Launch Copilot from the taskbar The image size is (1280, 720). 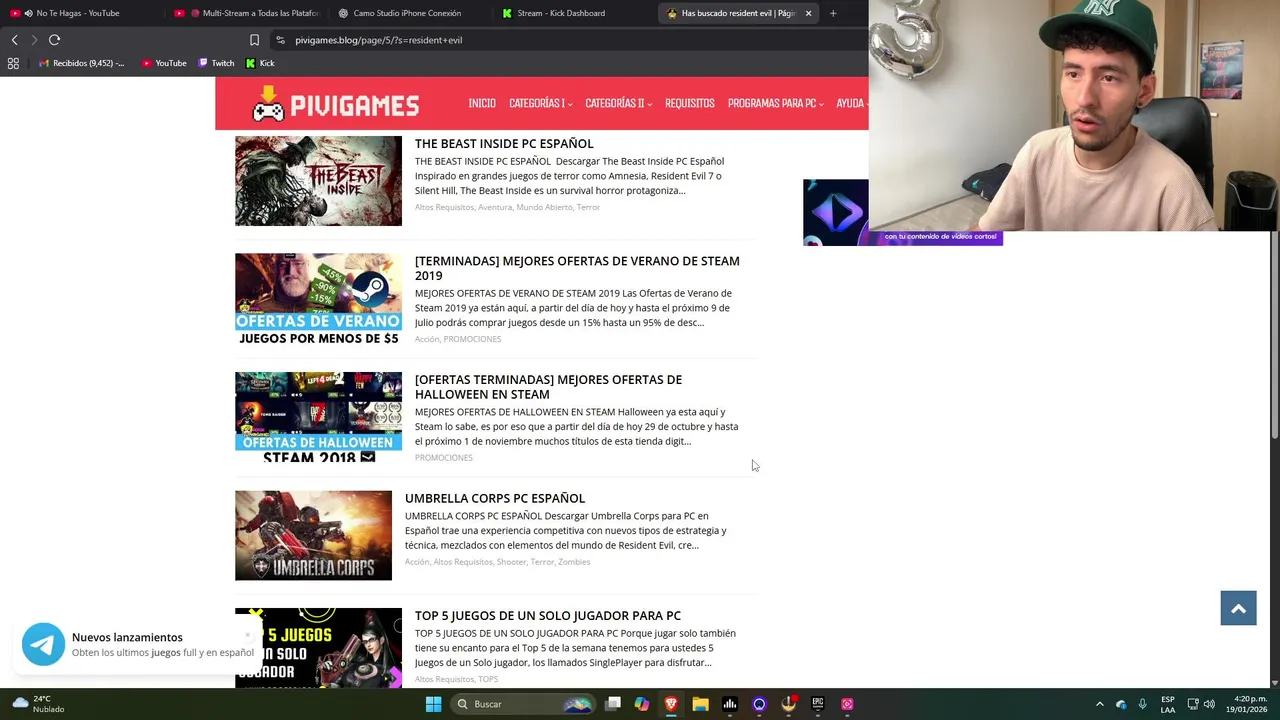pyautogui.click(x=642, y=704)
